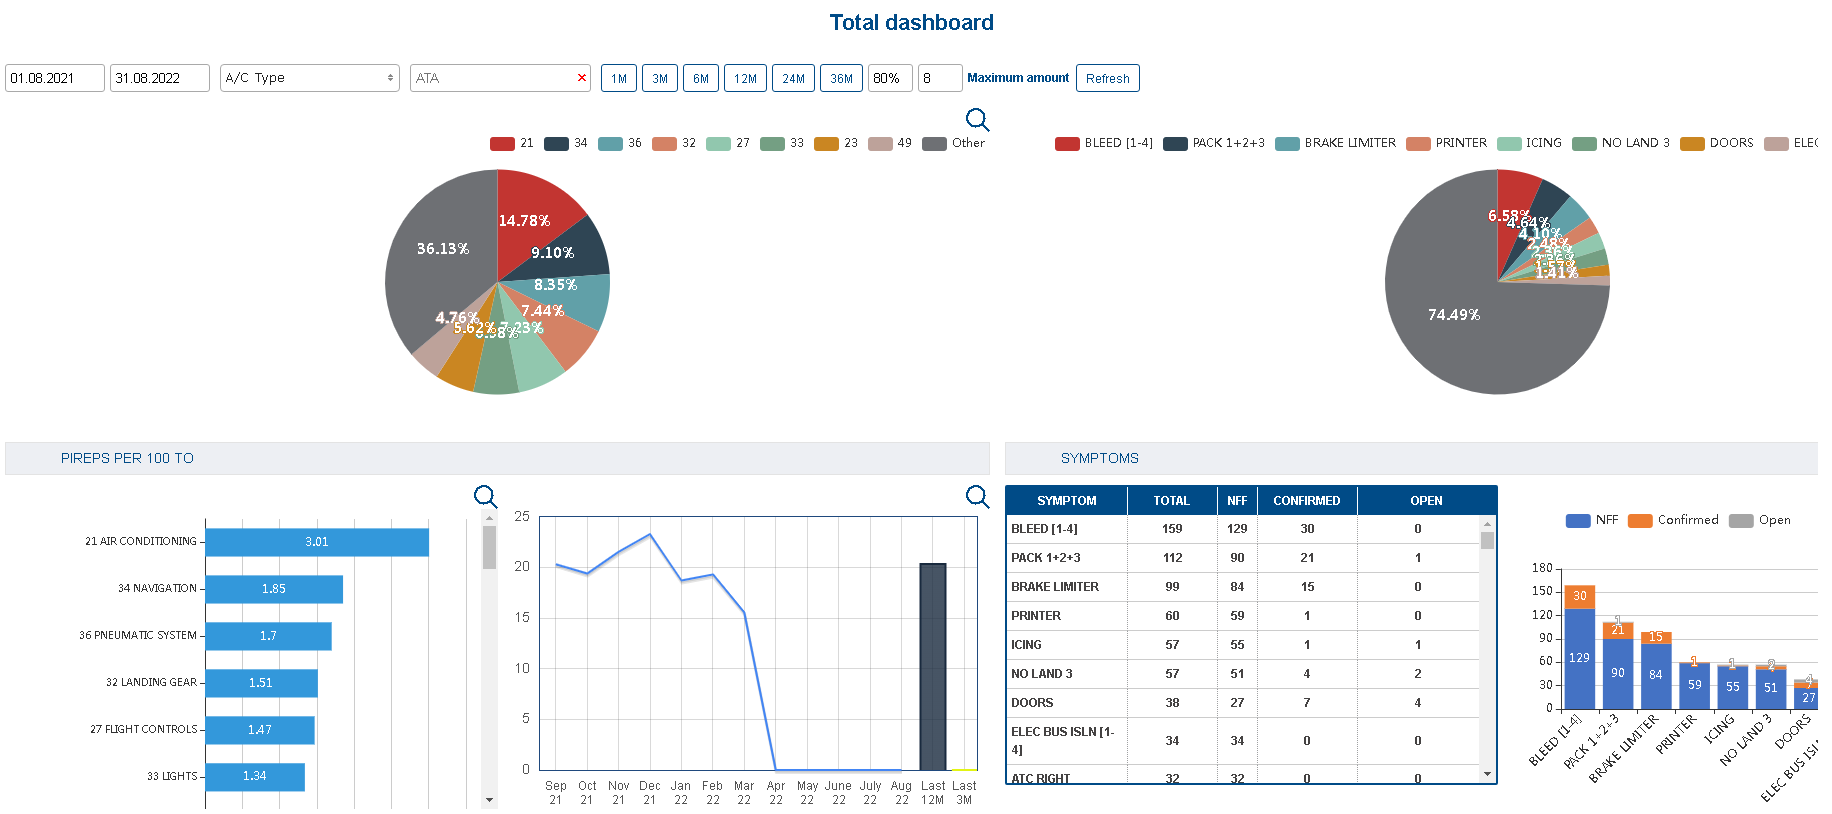Select the 33 LIGHTS bar
The width and height of the screenshot is (1832, 814).
[255, 776]
